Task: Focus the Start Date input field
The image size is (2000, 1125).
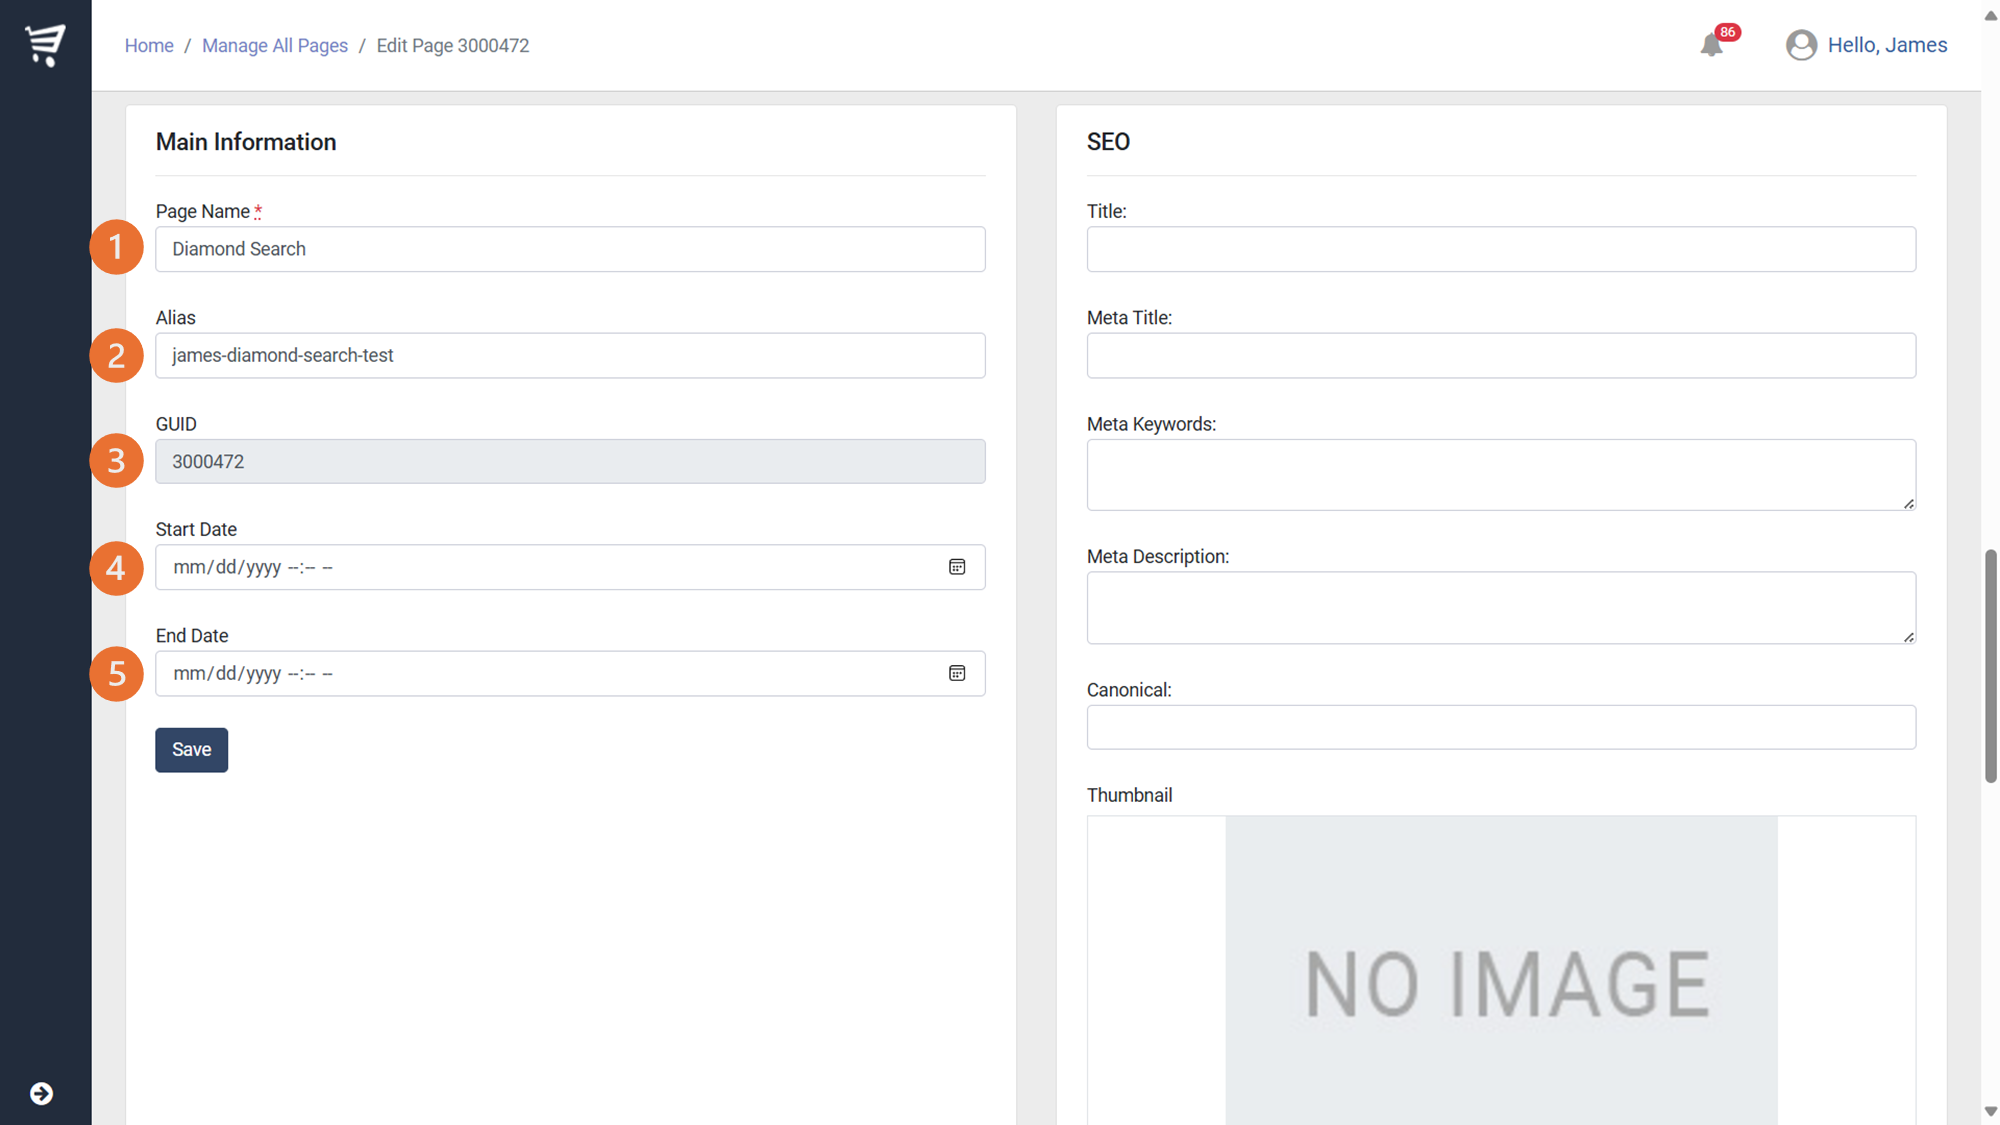Action: [570, 567]
